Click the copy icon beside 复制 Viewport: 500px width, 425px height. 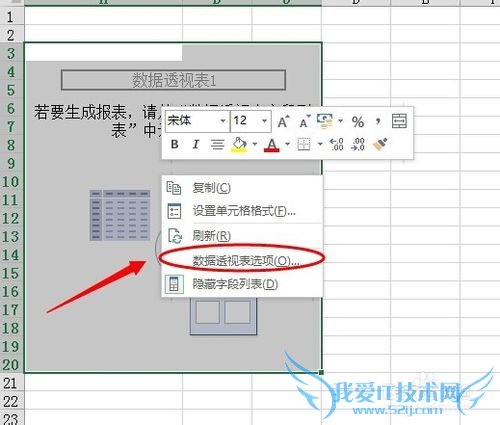pos(174,188)
